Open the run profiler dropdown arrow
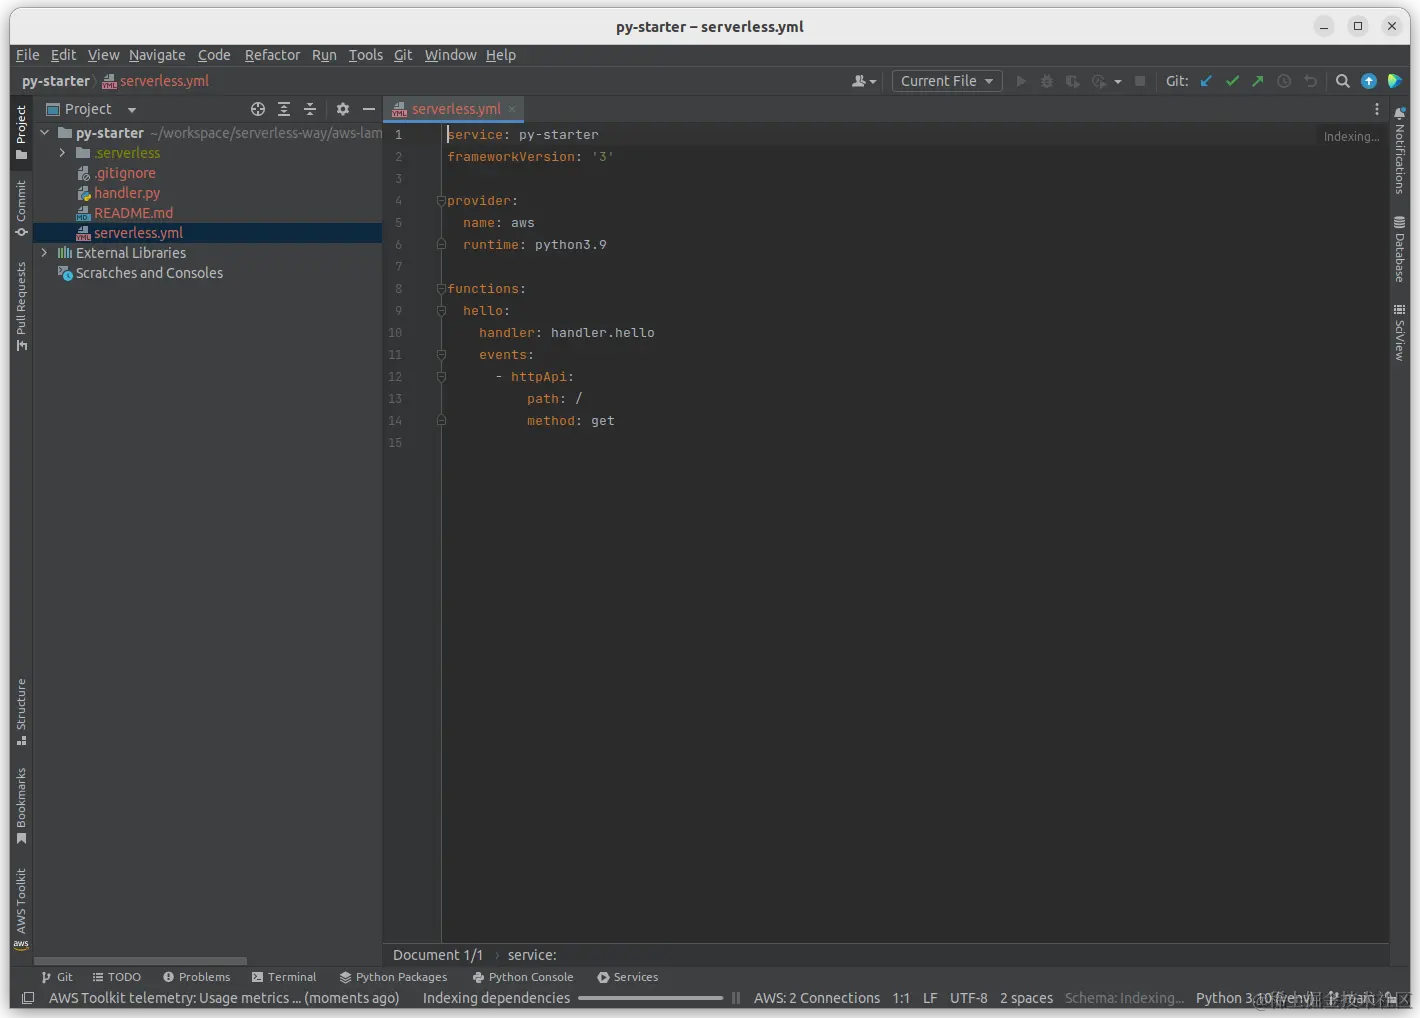1420x1018 pixels. click(x=1117, y=81)
